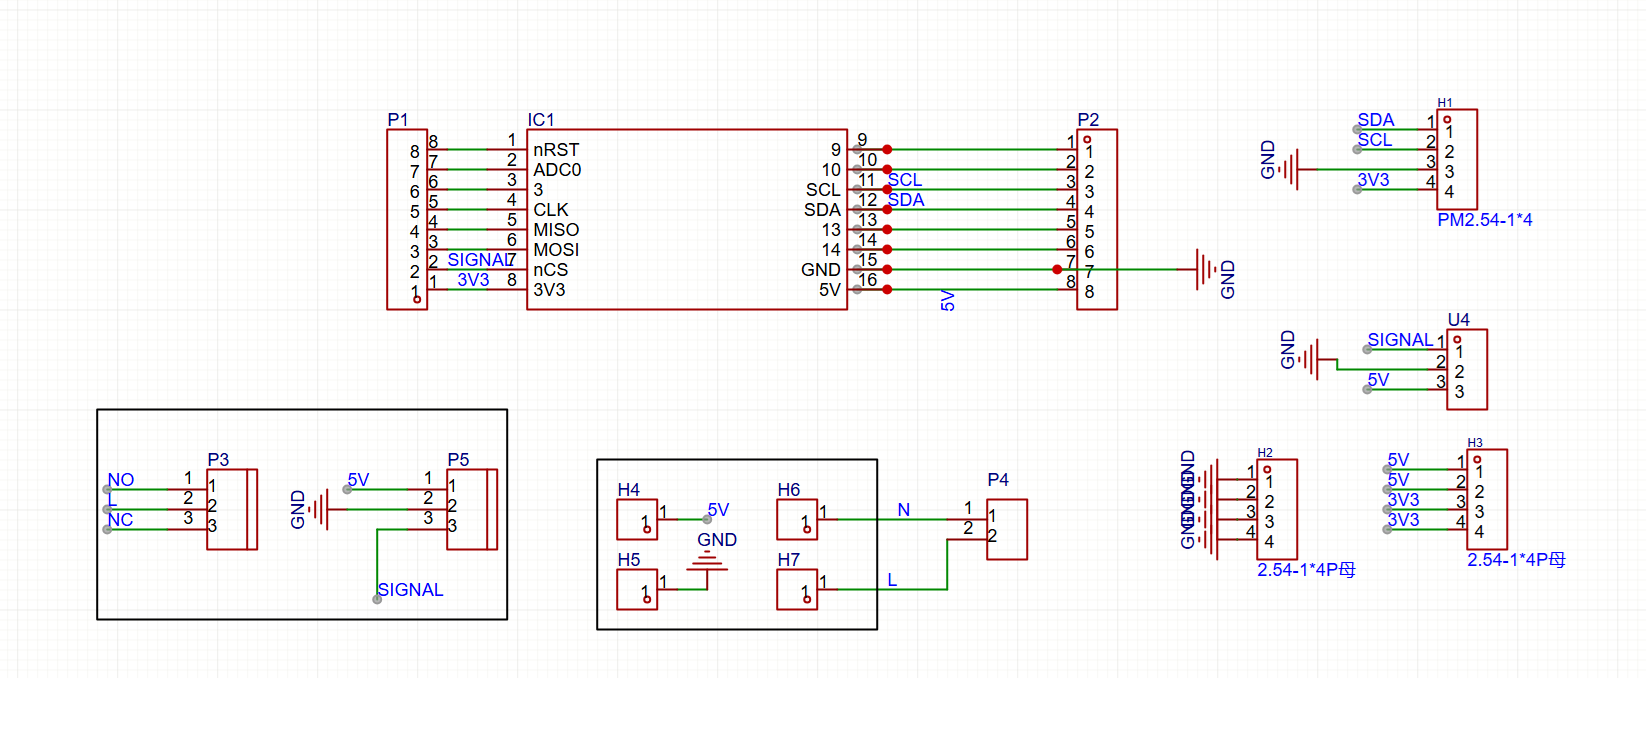Click the ground symbol right of P2
1646x738 pixels.
pos(1207,270)
